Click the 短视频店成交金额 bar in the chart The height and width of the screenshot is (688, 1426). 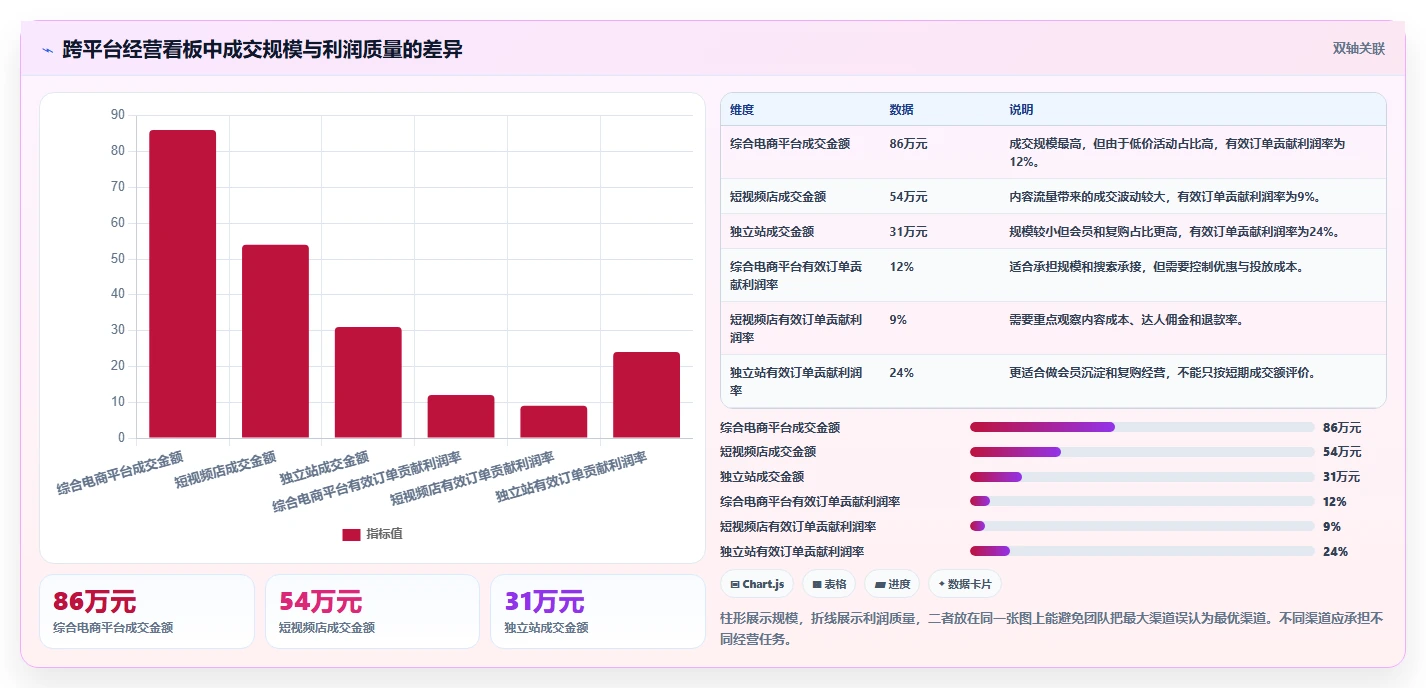(276, 341)
